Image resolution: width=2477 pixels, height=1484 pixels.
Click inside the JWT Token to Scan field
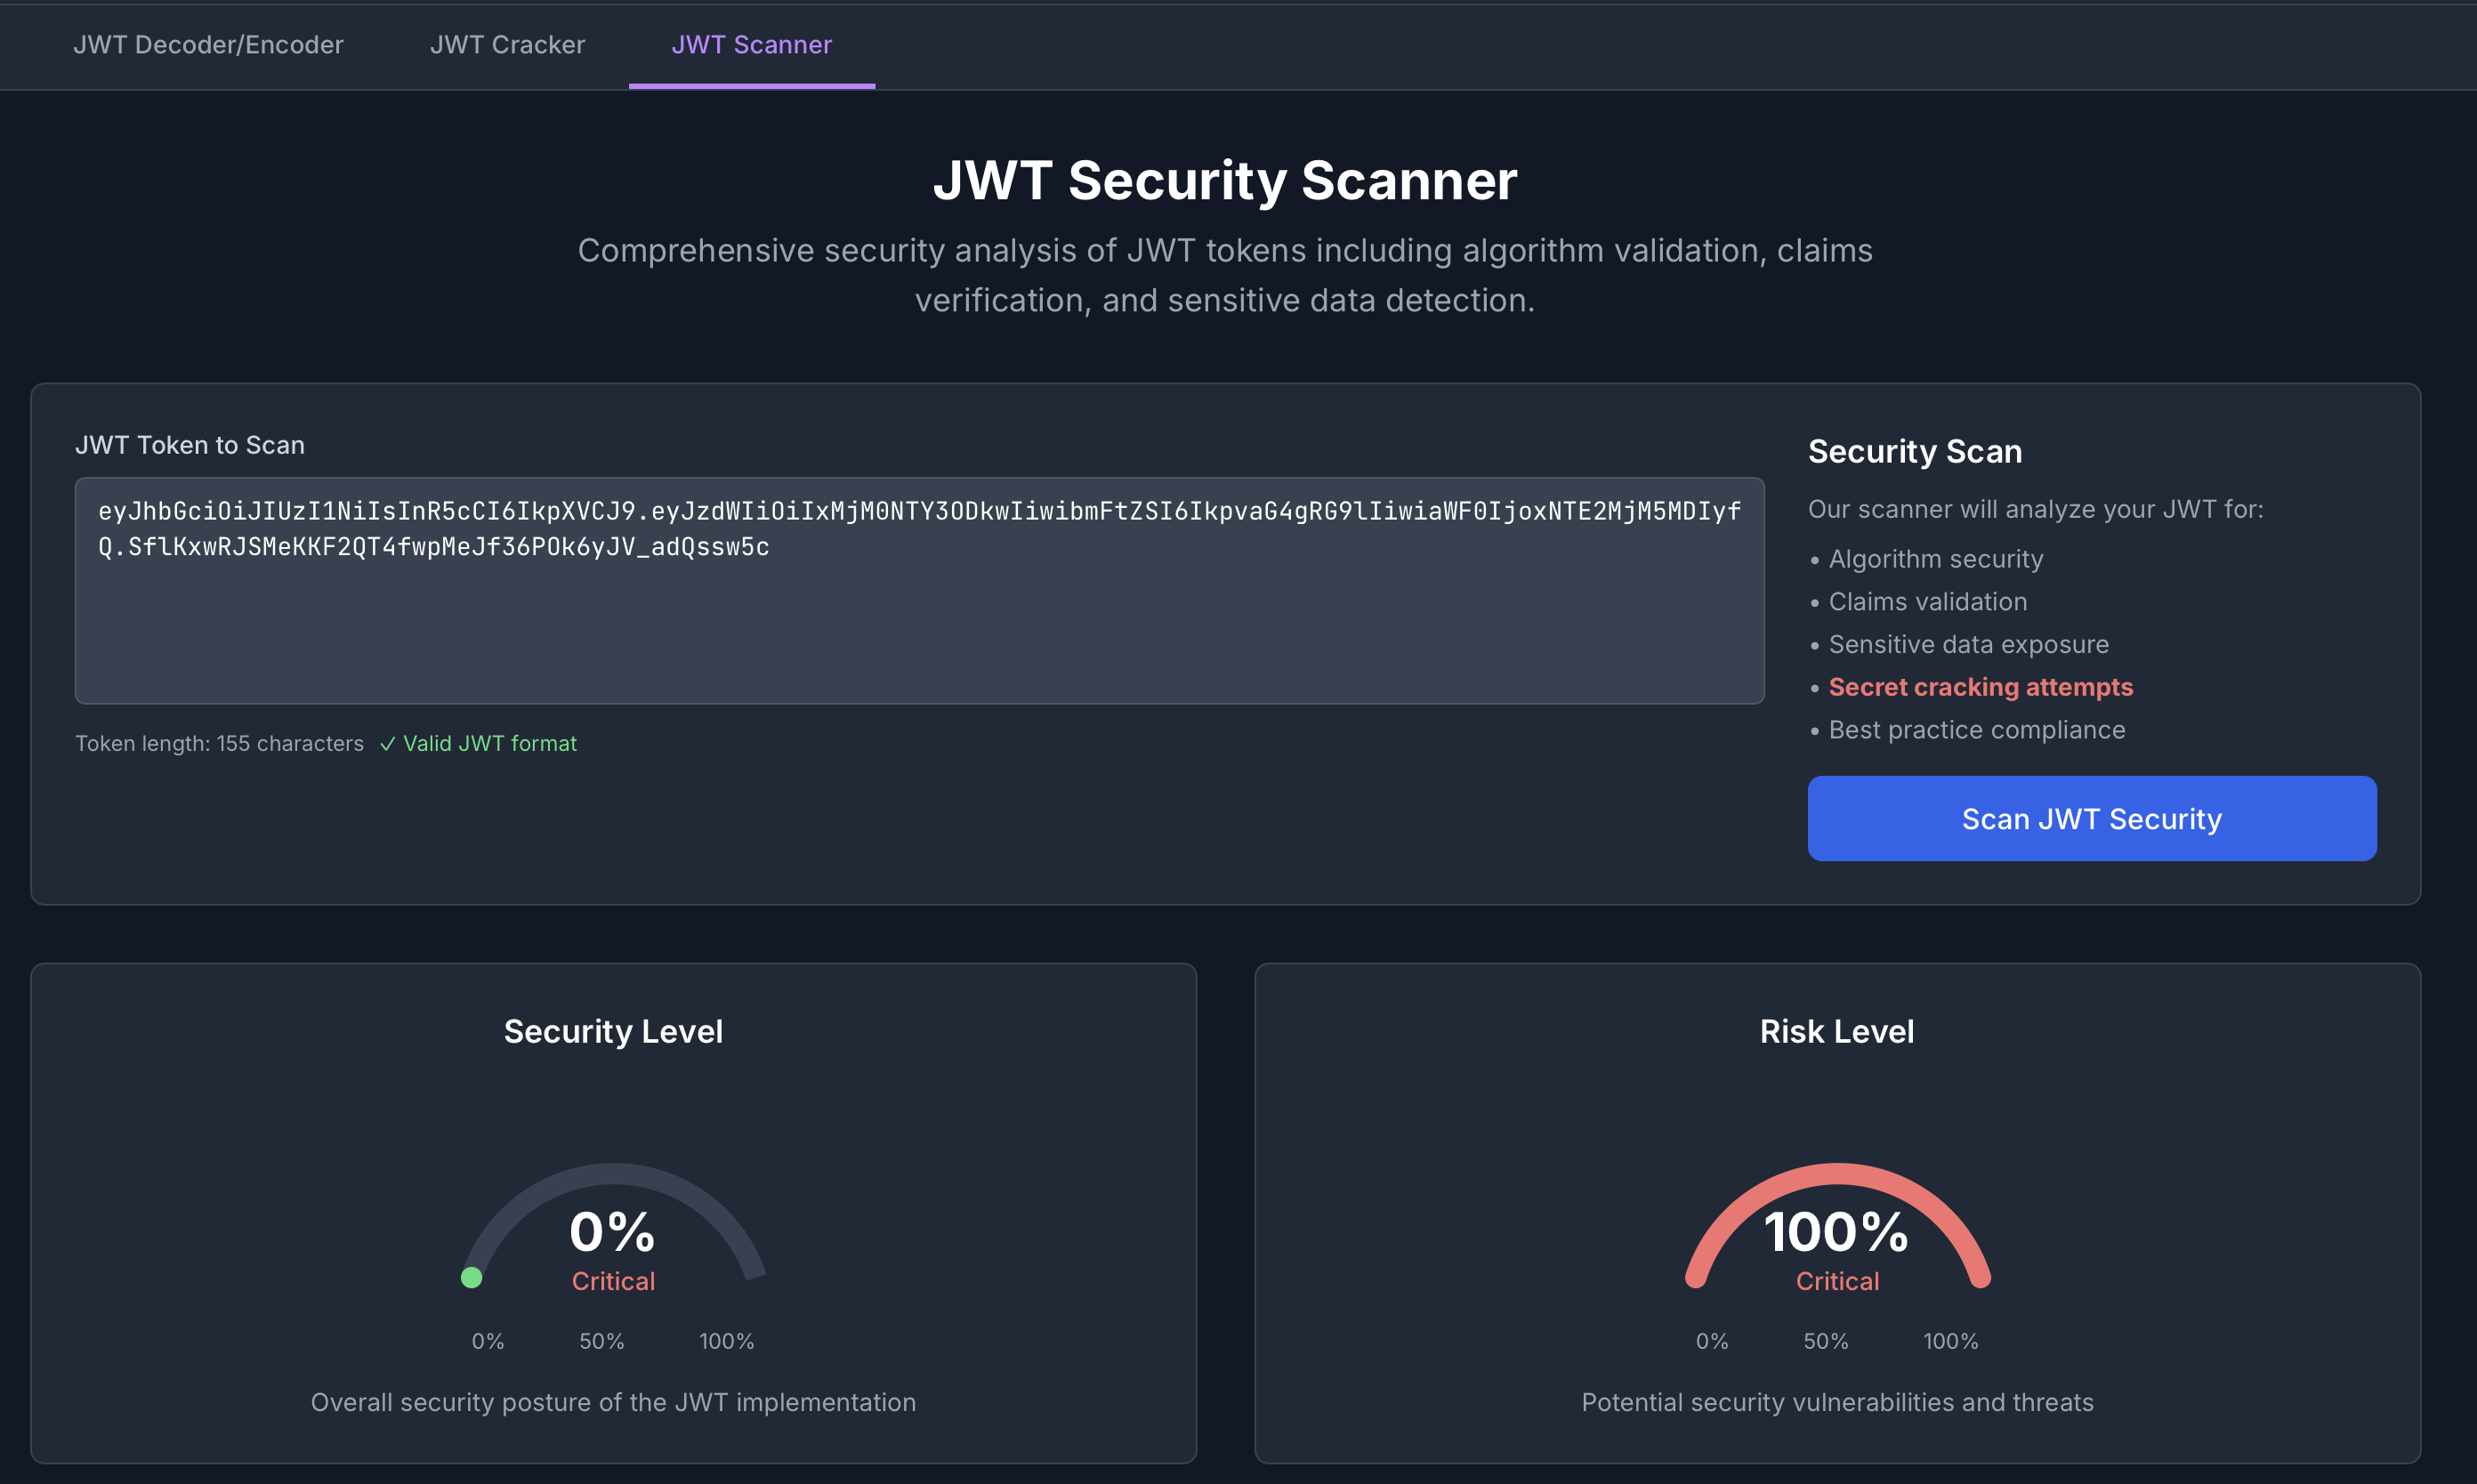click(x=918, y=592)
